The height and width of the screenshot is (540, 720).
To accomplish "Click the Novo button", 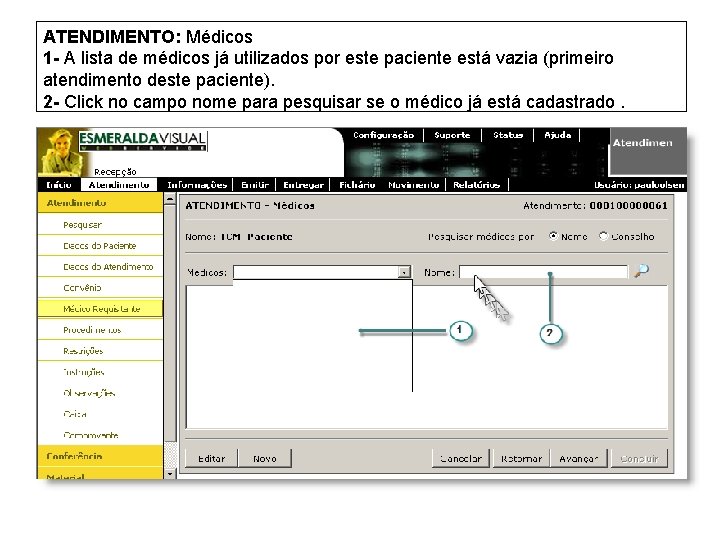I will click(x=265, y=459).
